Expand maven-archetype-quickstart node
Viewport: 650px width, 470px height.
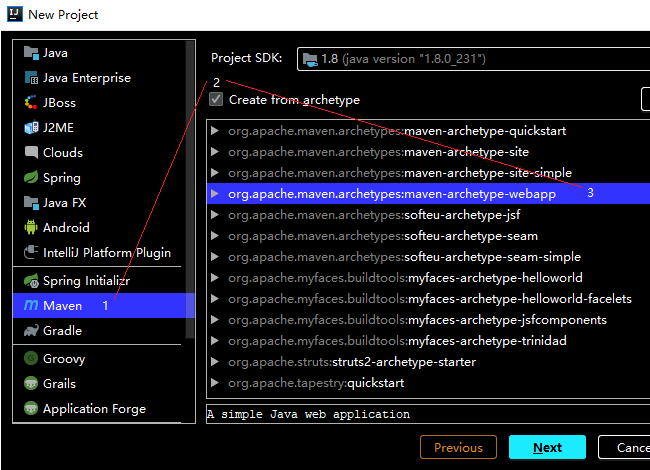215,131
